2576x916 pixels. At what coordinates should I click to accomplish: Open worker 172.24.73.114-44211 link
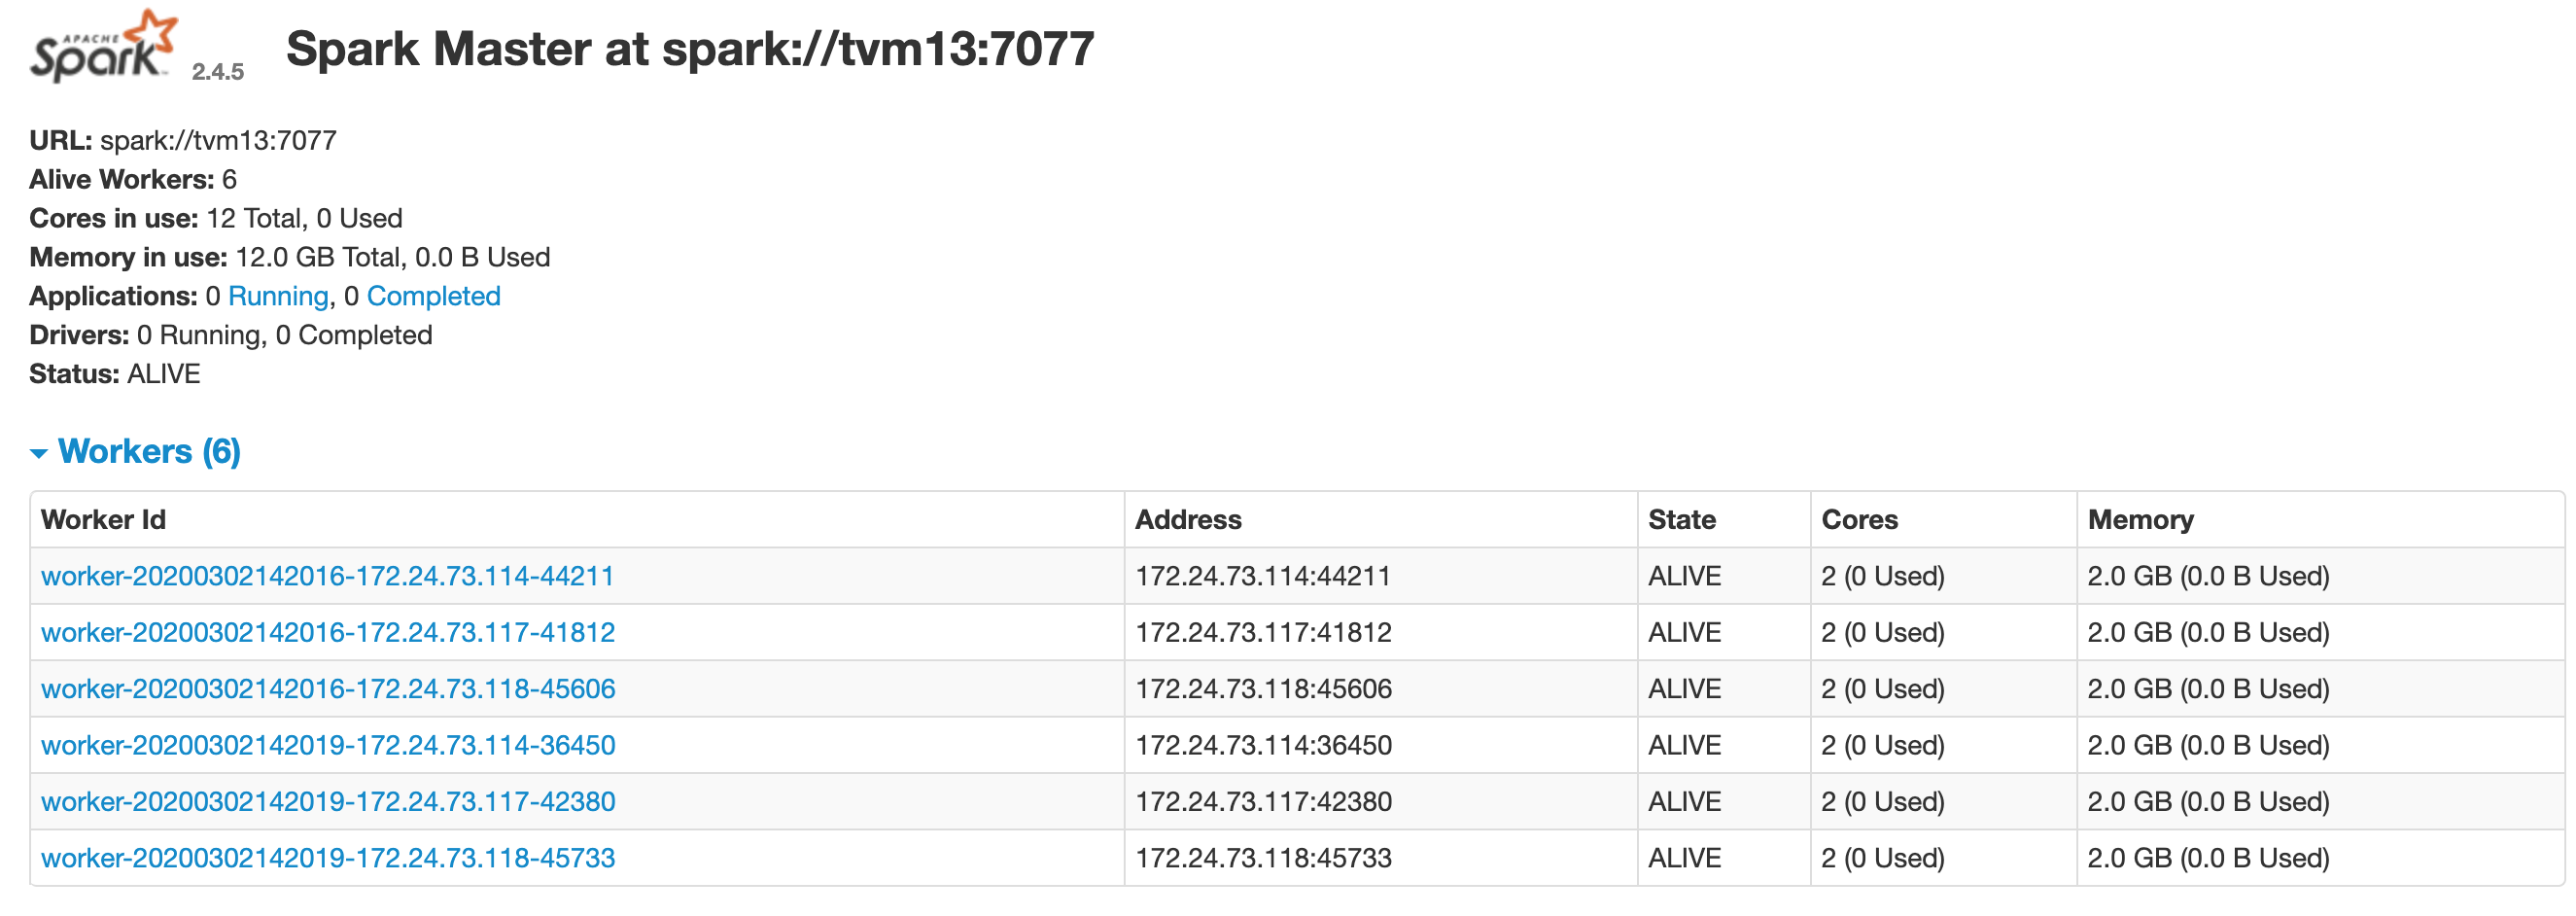point(327,576)
